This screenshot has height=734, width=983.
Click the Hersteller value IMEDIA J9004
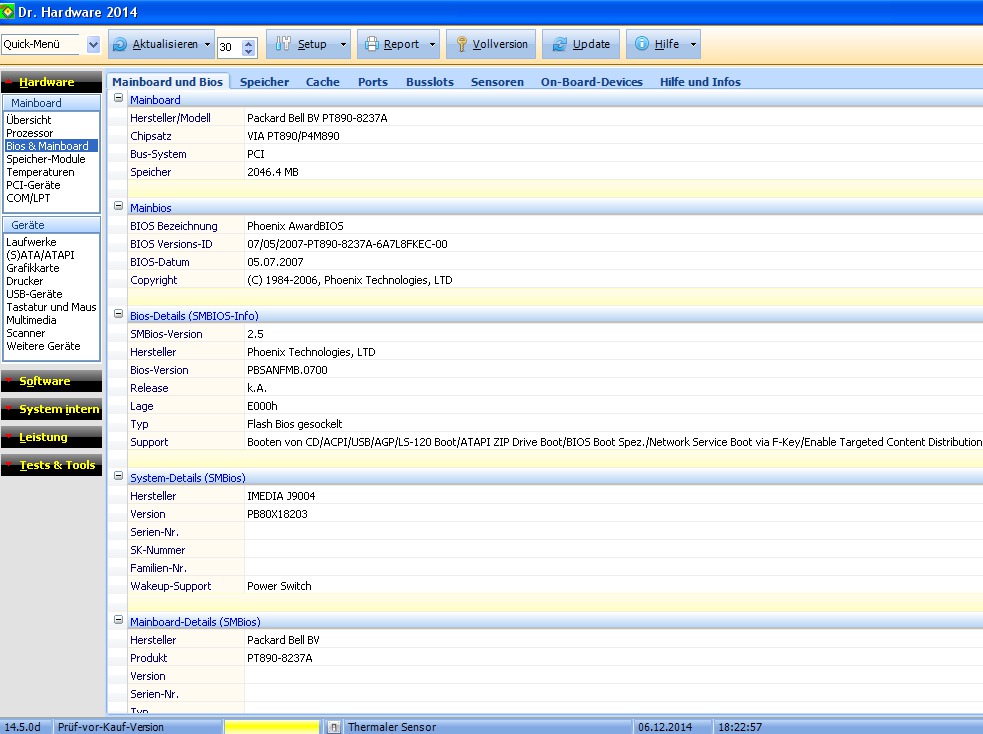point(281,496)
